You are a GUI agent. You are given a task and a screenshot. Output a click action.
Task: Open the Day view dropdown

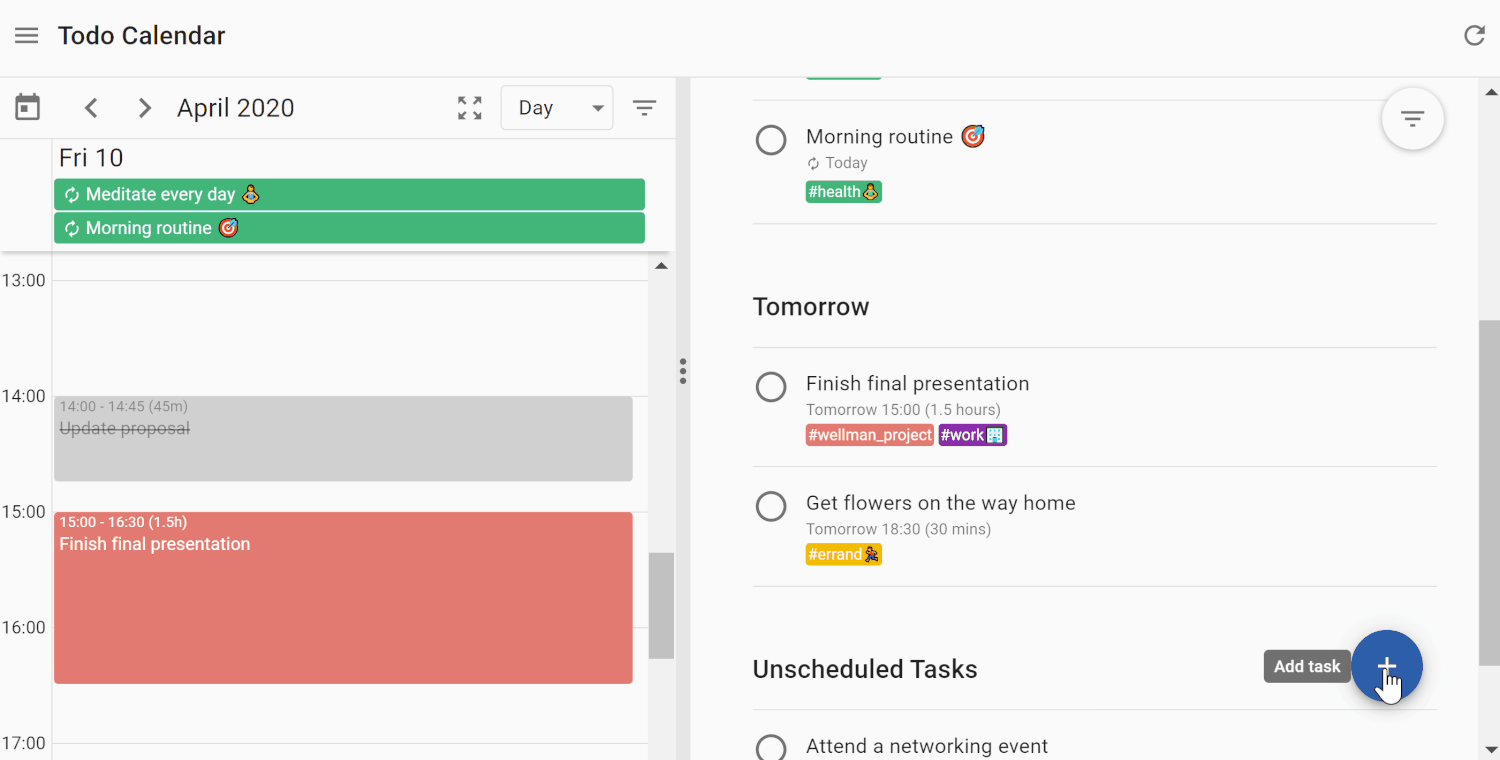(x=557, y=108)
